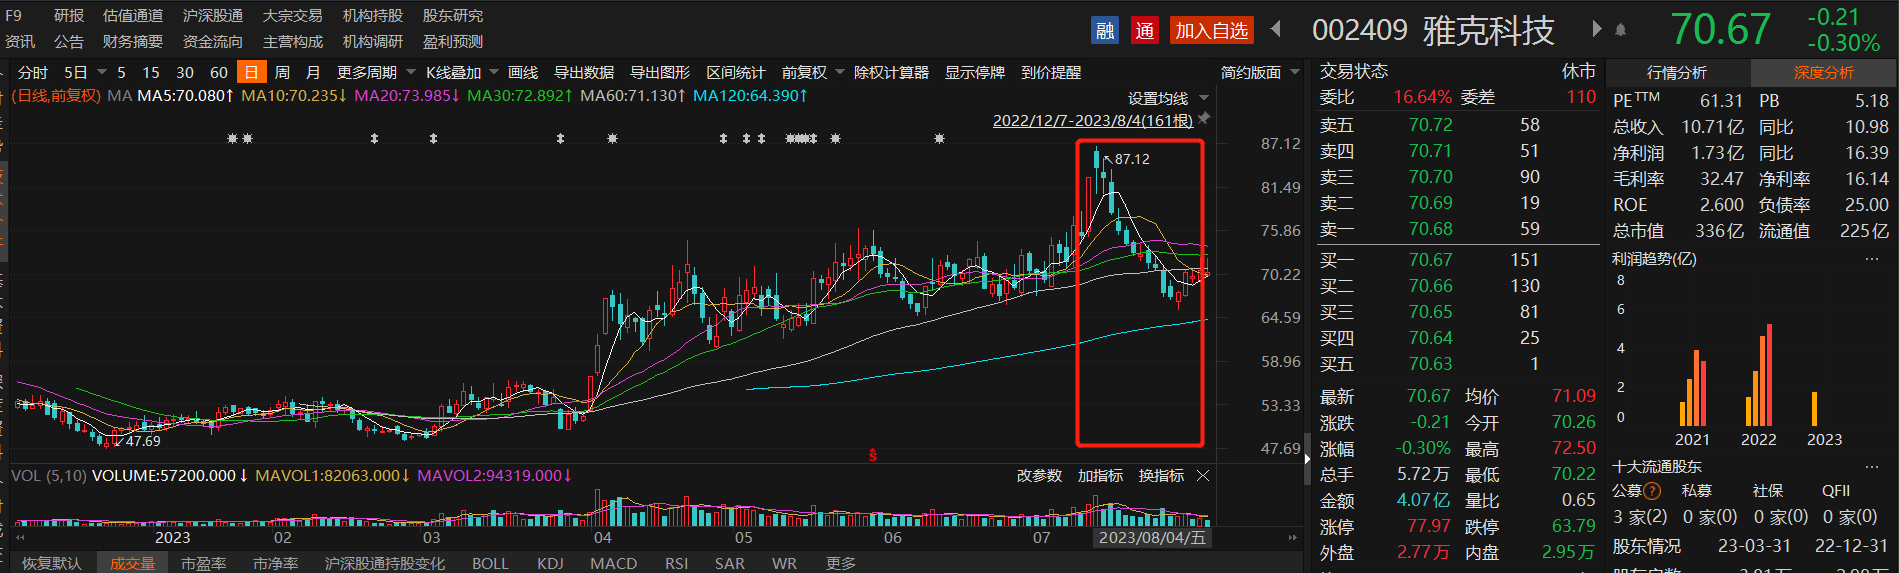The image size is (1899, 573).
Task: Go to next stock with right arrow
Action: click(1596, 29)
